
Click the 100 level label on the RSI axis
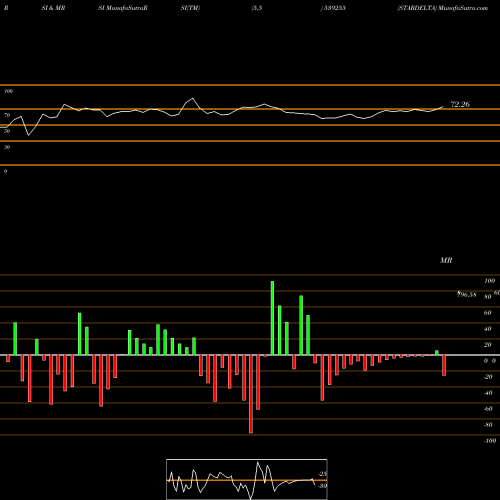click(x=9, y=91)
